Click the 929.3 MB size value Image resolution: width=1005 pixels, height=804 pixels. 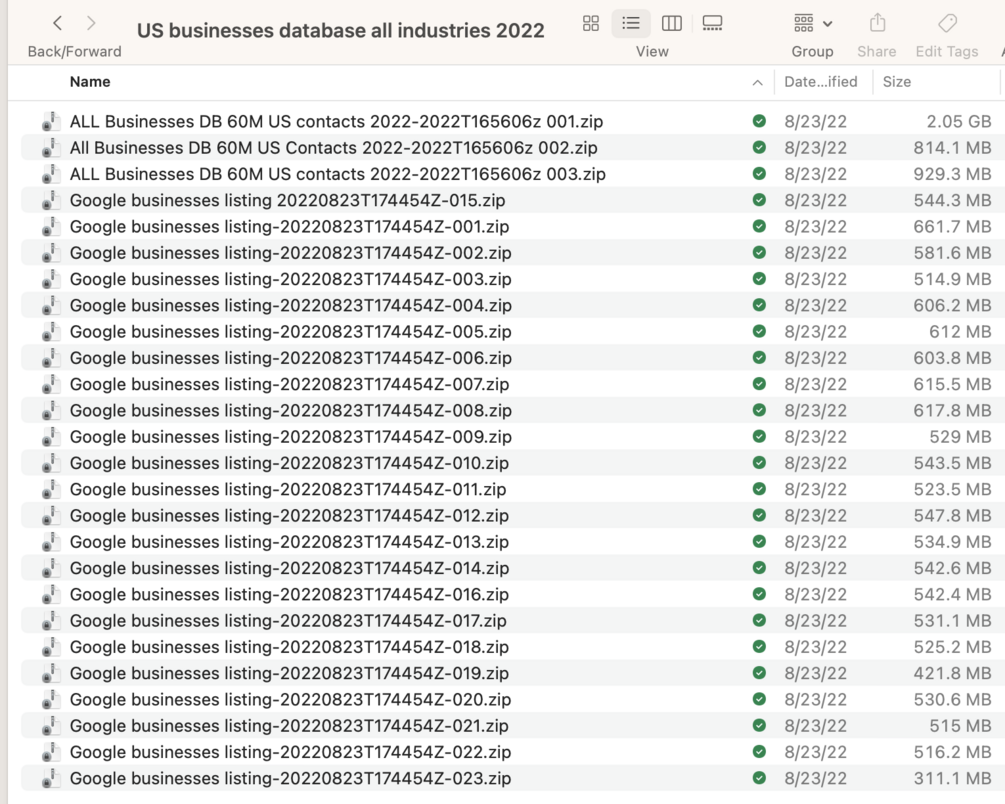coord(952,174)
